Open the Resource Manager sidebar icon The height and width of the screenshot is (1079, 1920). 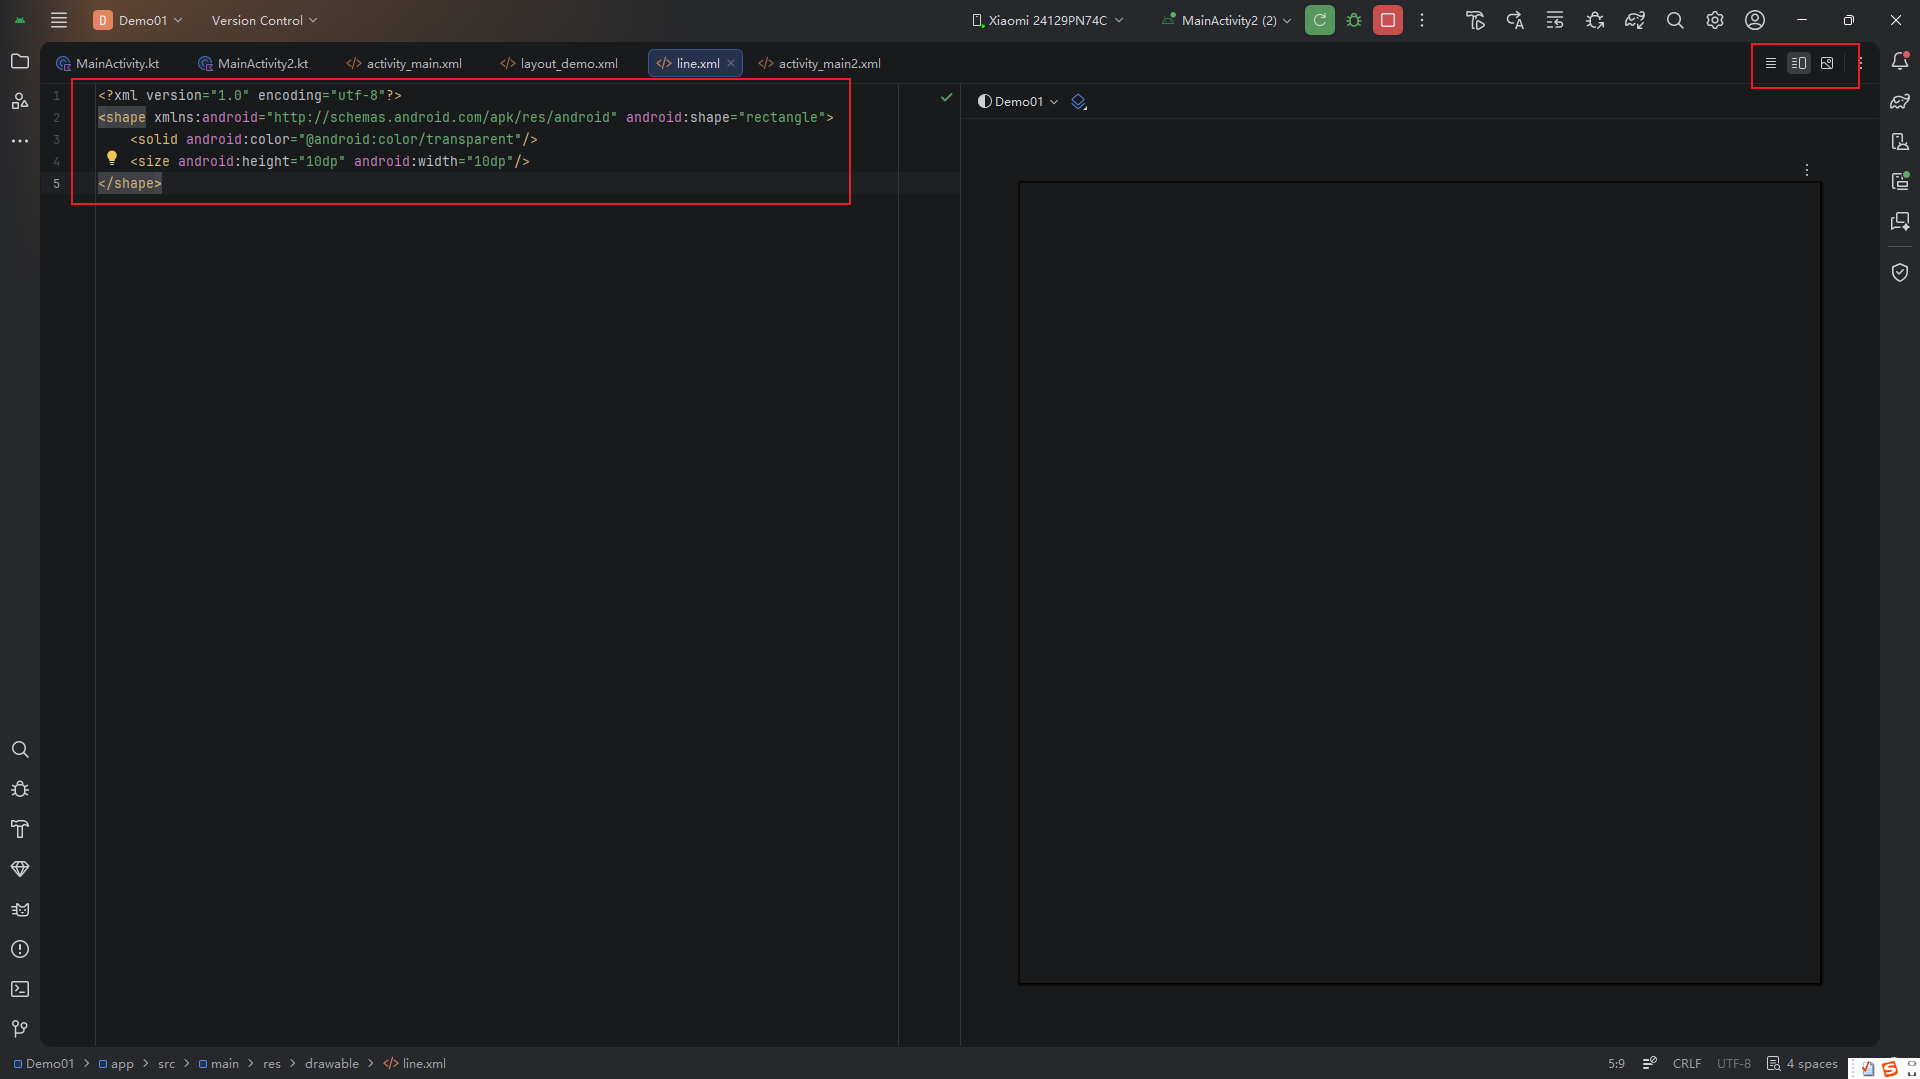tap(20, 101)
